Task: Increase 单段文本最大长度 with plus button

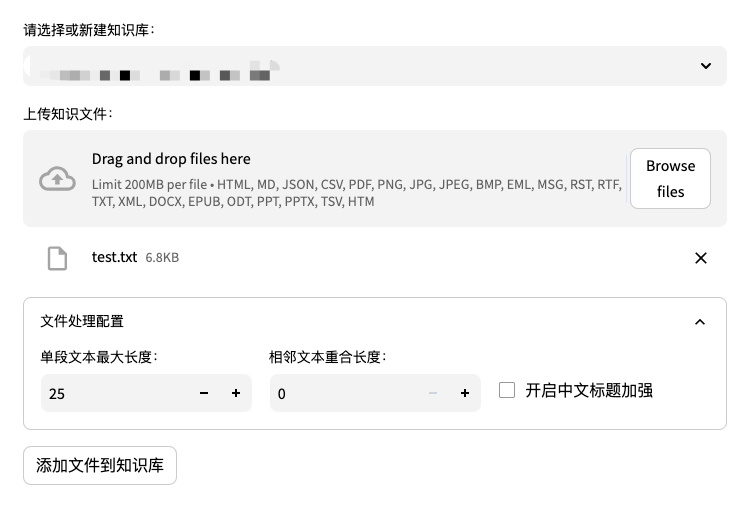Action: pyautogui.click(x=236, y=393)
